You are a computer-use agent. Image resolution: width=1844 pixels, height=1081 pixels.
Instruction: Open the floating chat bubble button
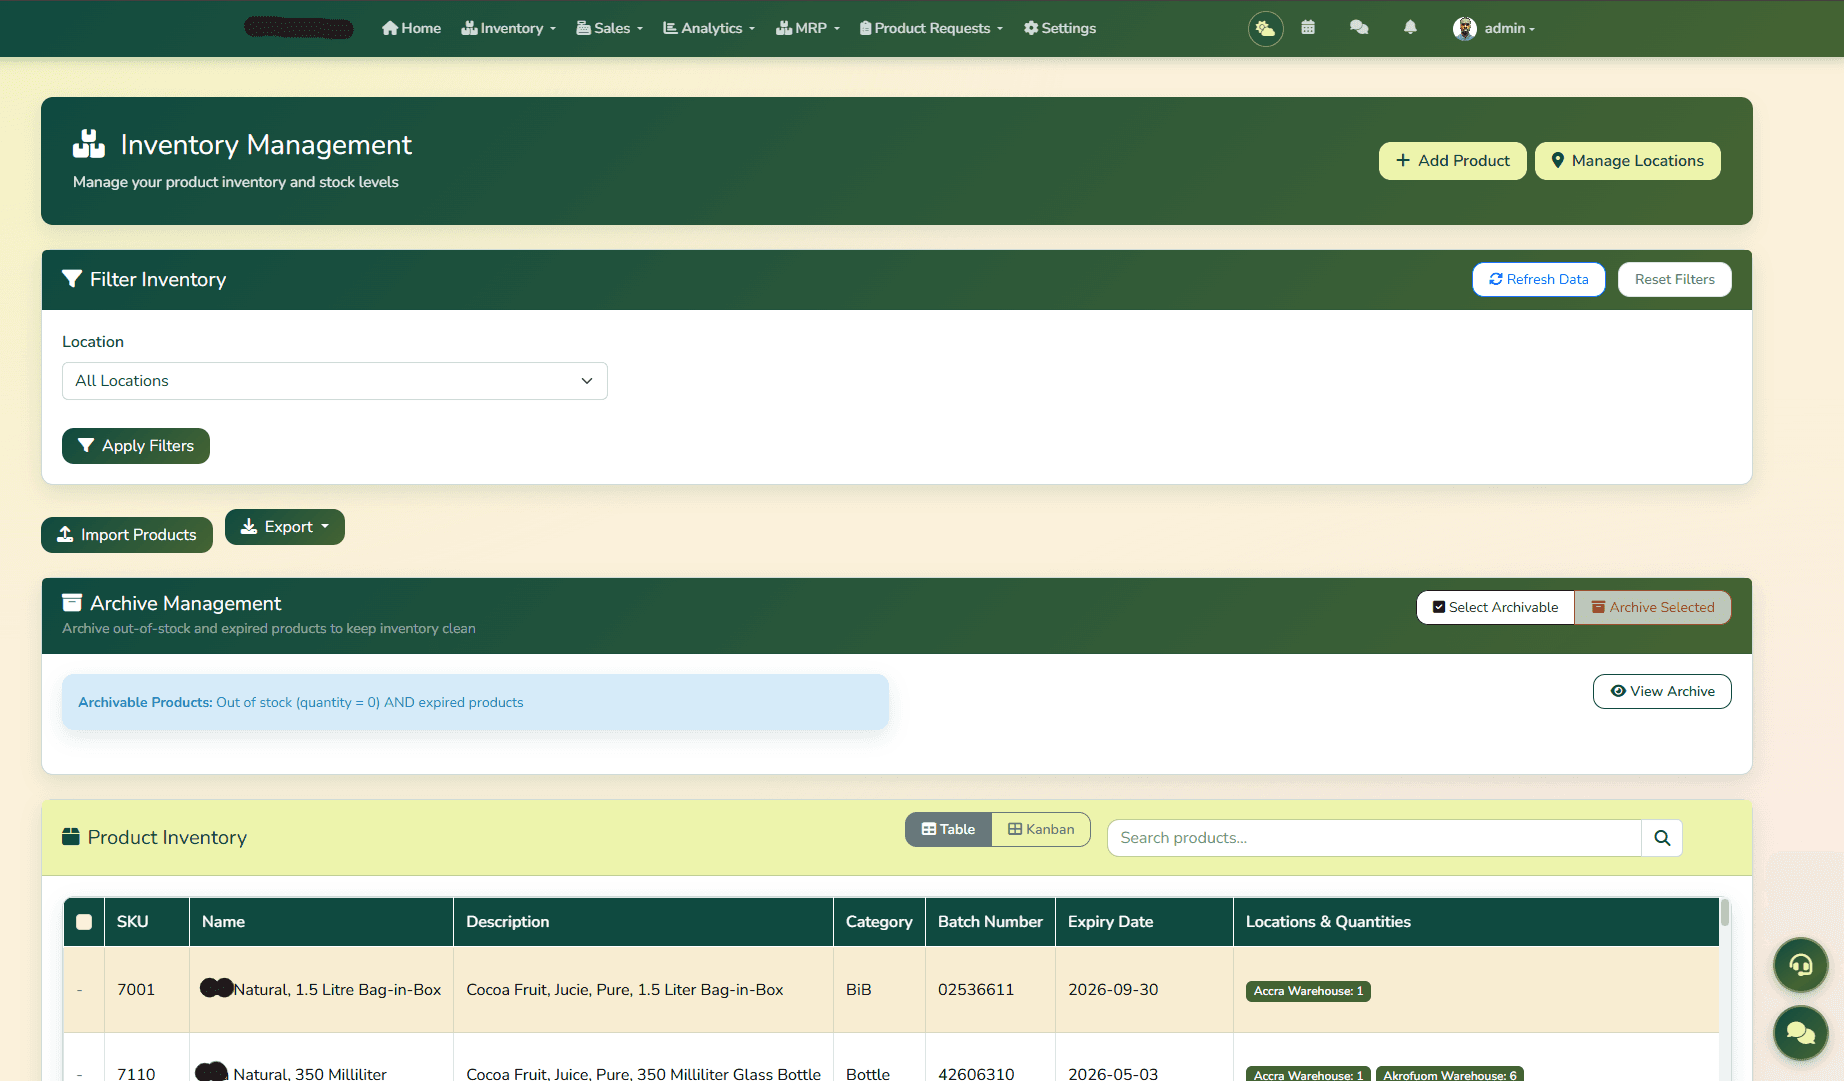tap(1801, 1033)
